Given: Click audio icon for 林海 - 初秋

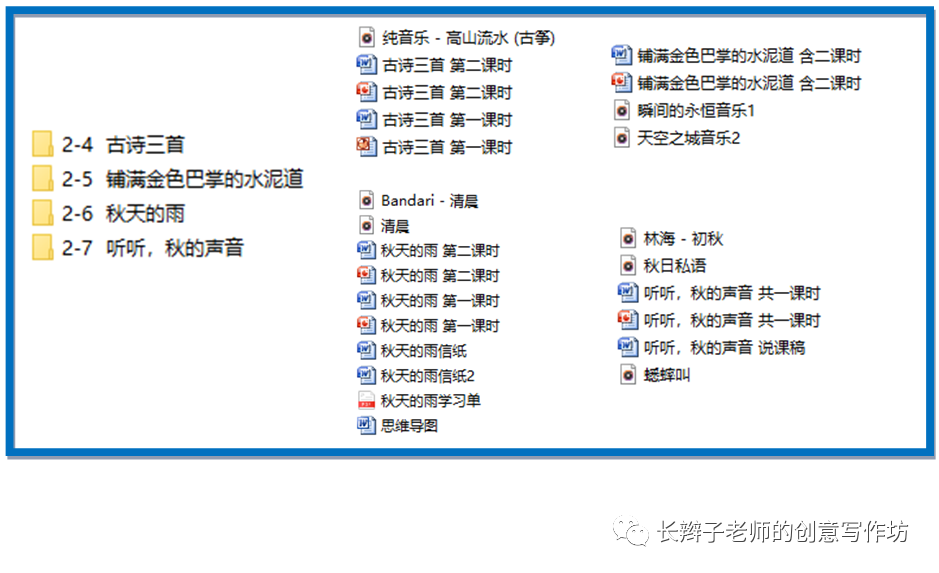Looking at the screenshot, I should point(628,238).
